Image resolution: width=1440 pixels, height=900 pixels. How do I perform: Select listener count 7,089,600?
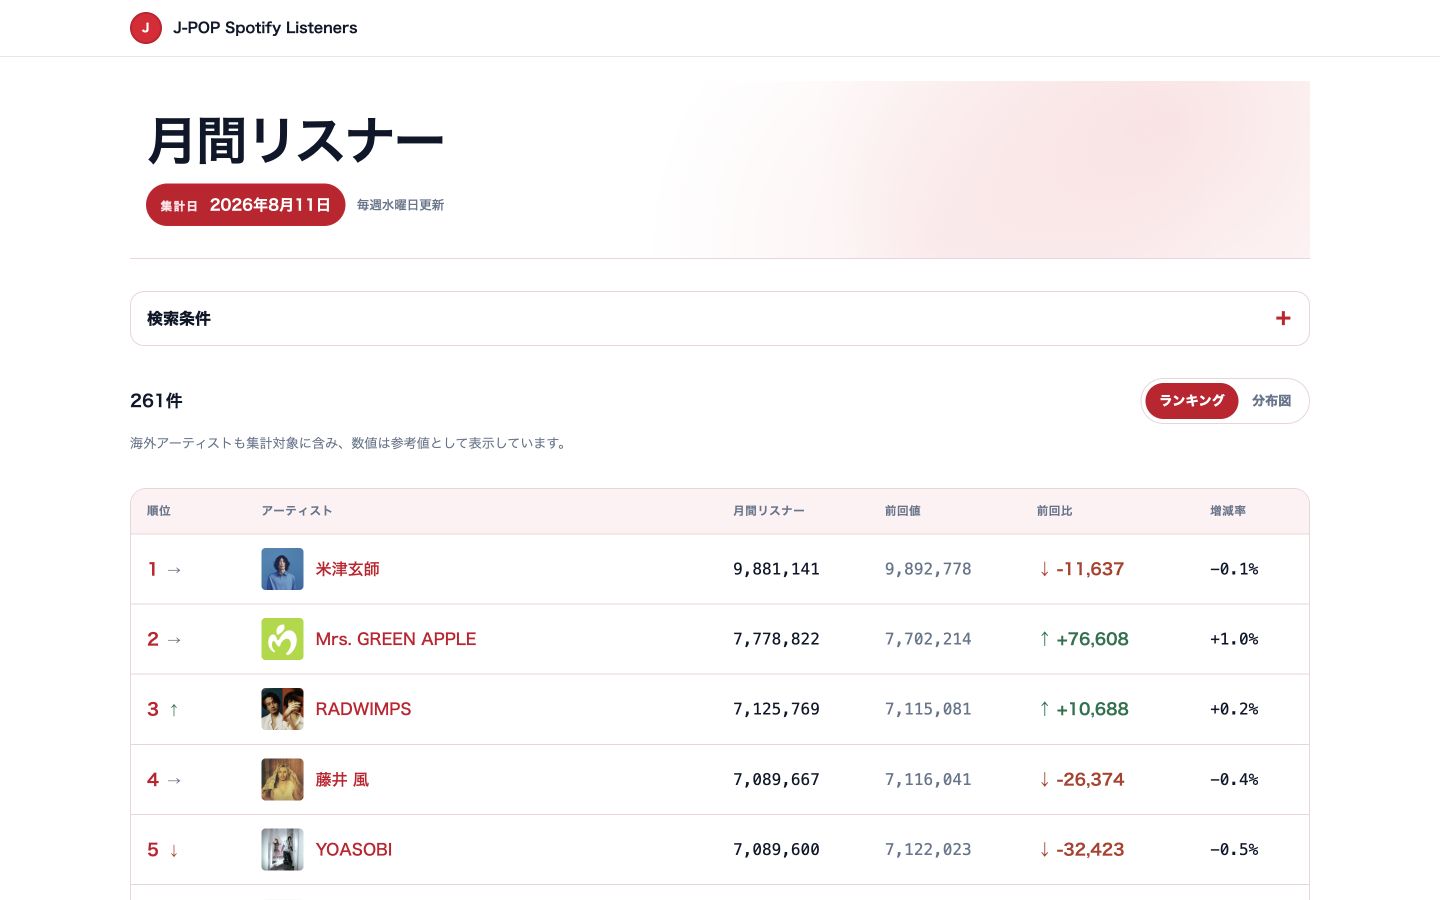click(x=776, y=849)
